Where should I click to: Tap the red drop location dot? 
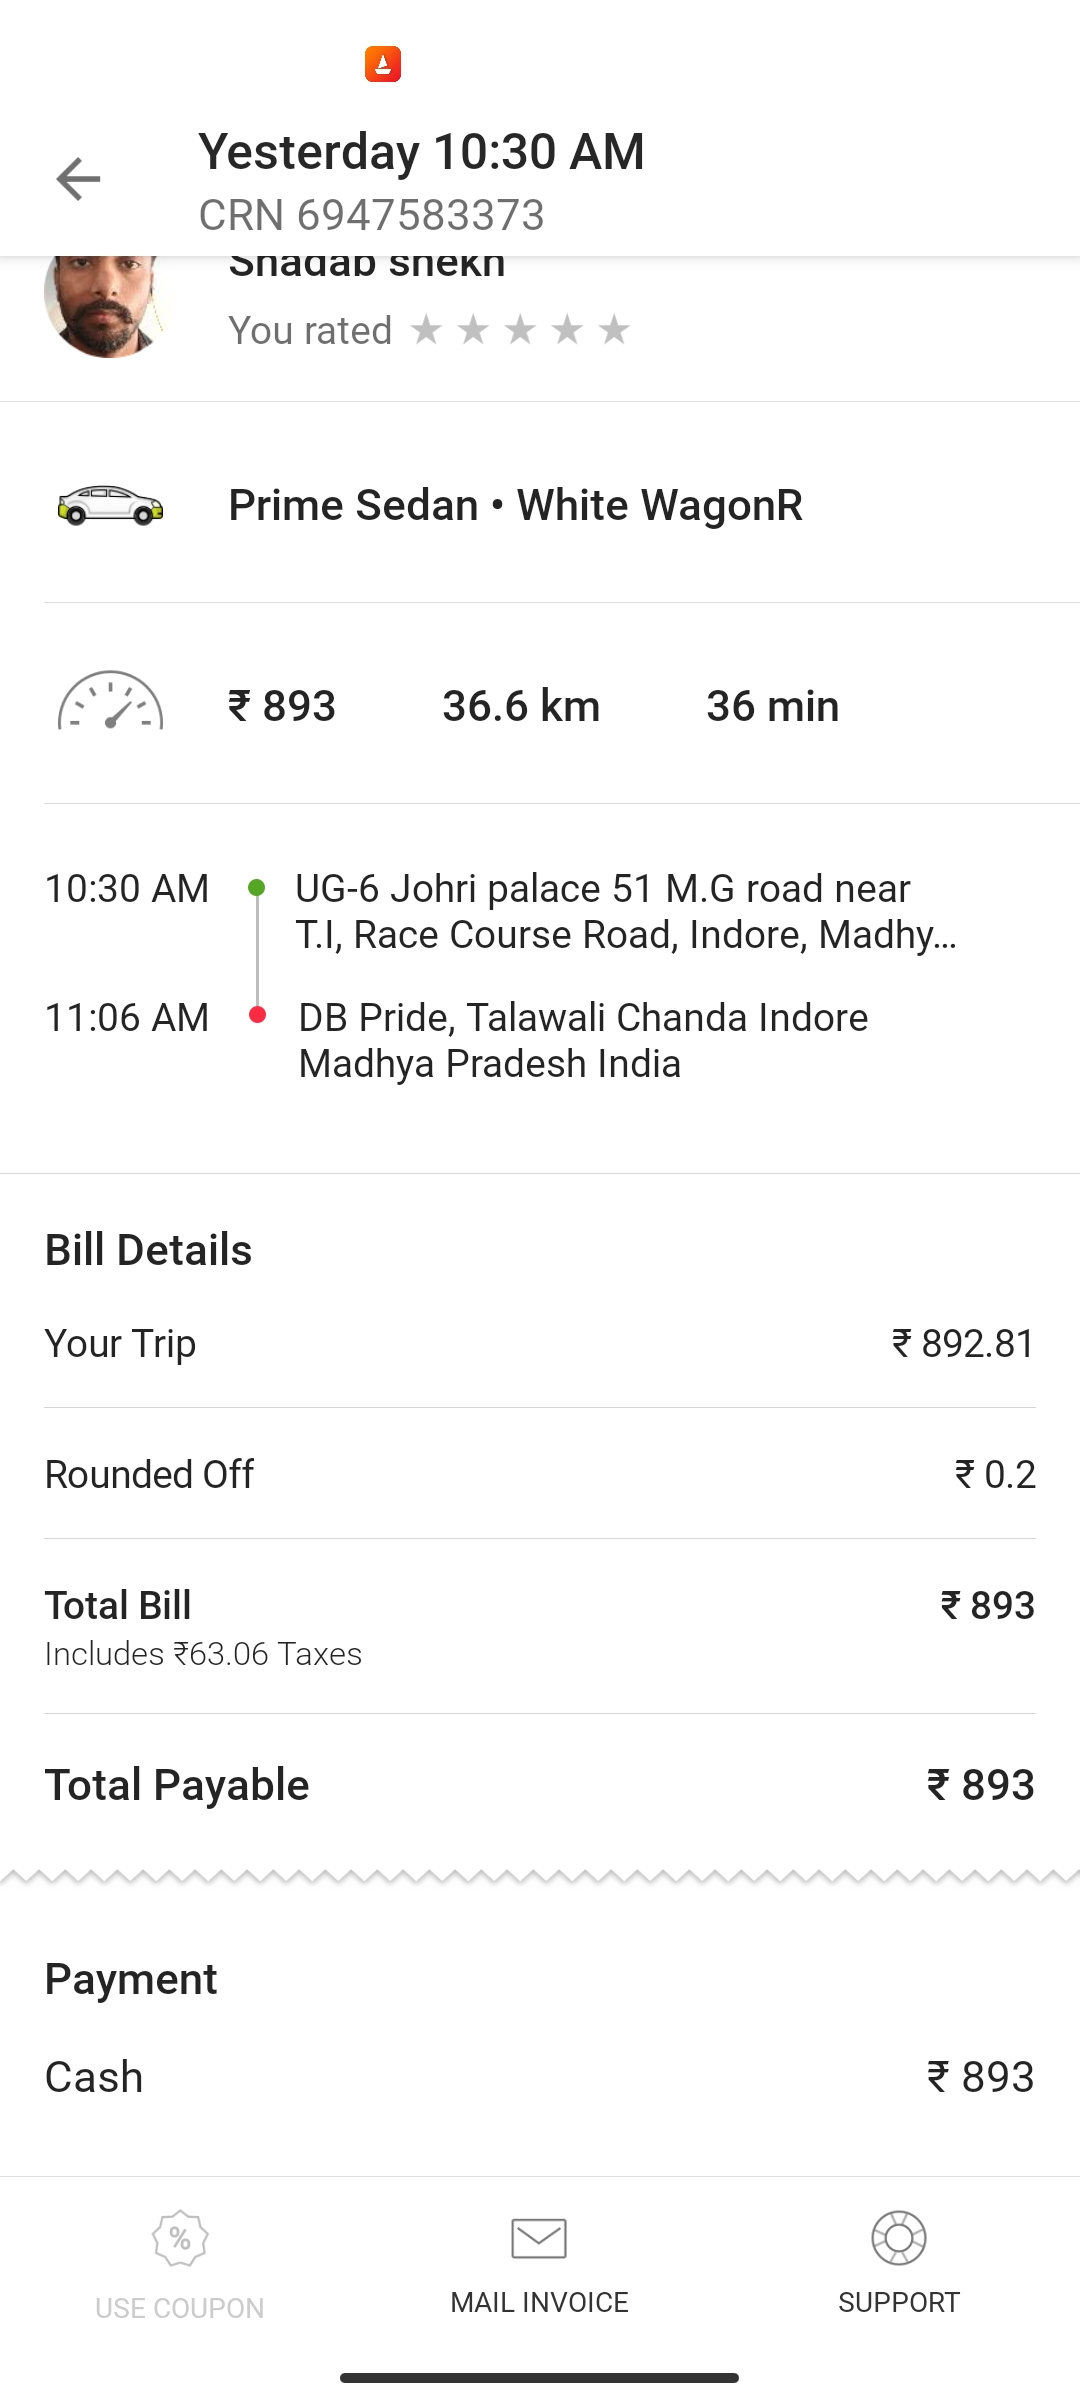[257, 1015]
